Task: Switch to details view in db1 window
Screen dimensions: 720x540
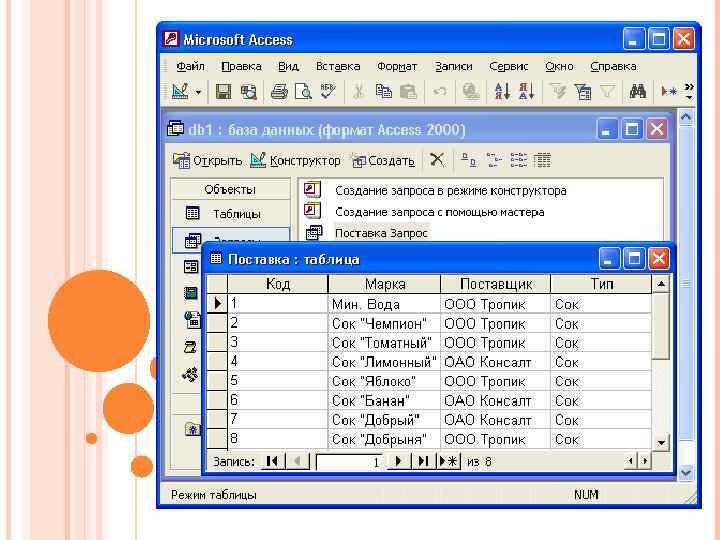Action: (x=542, y=160)
